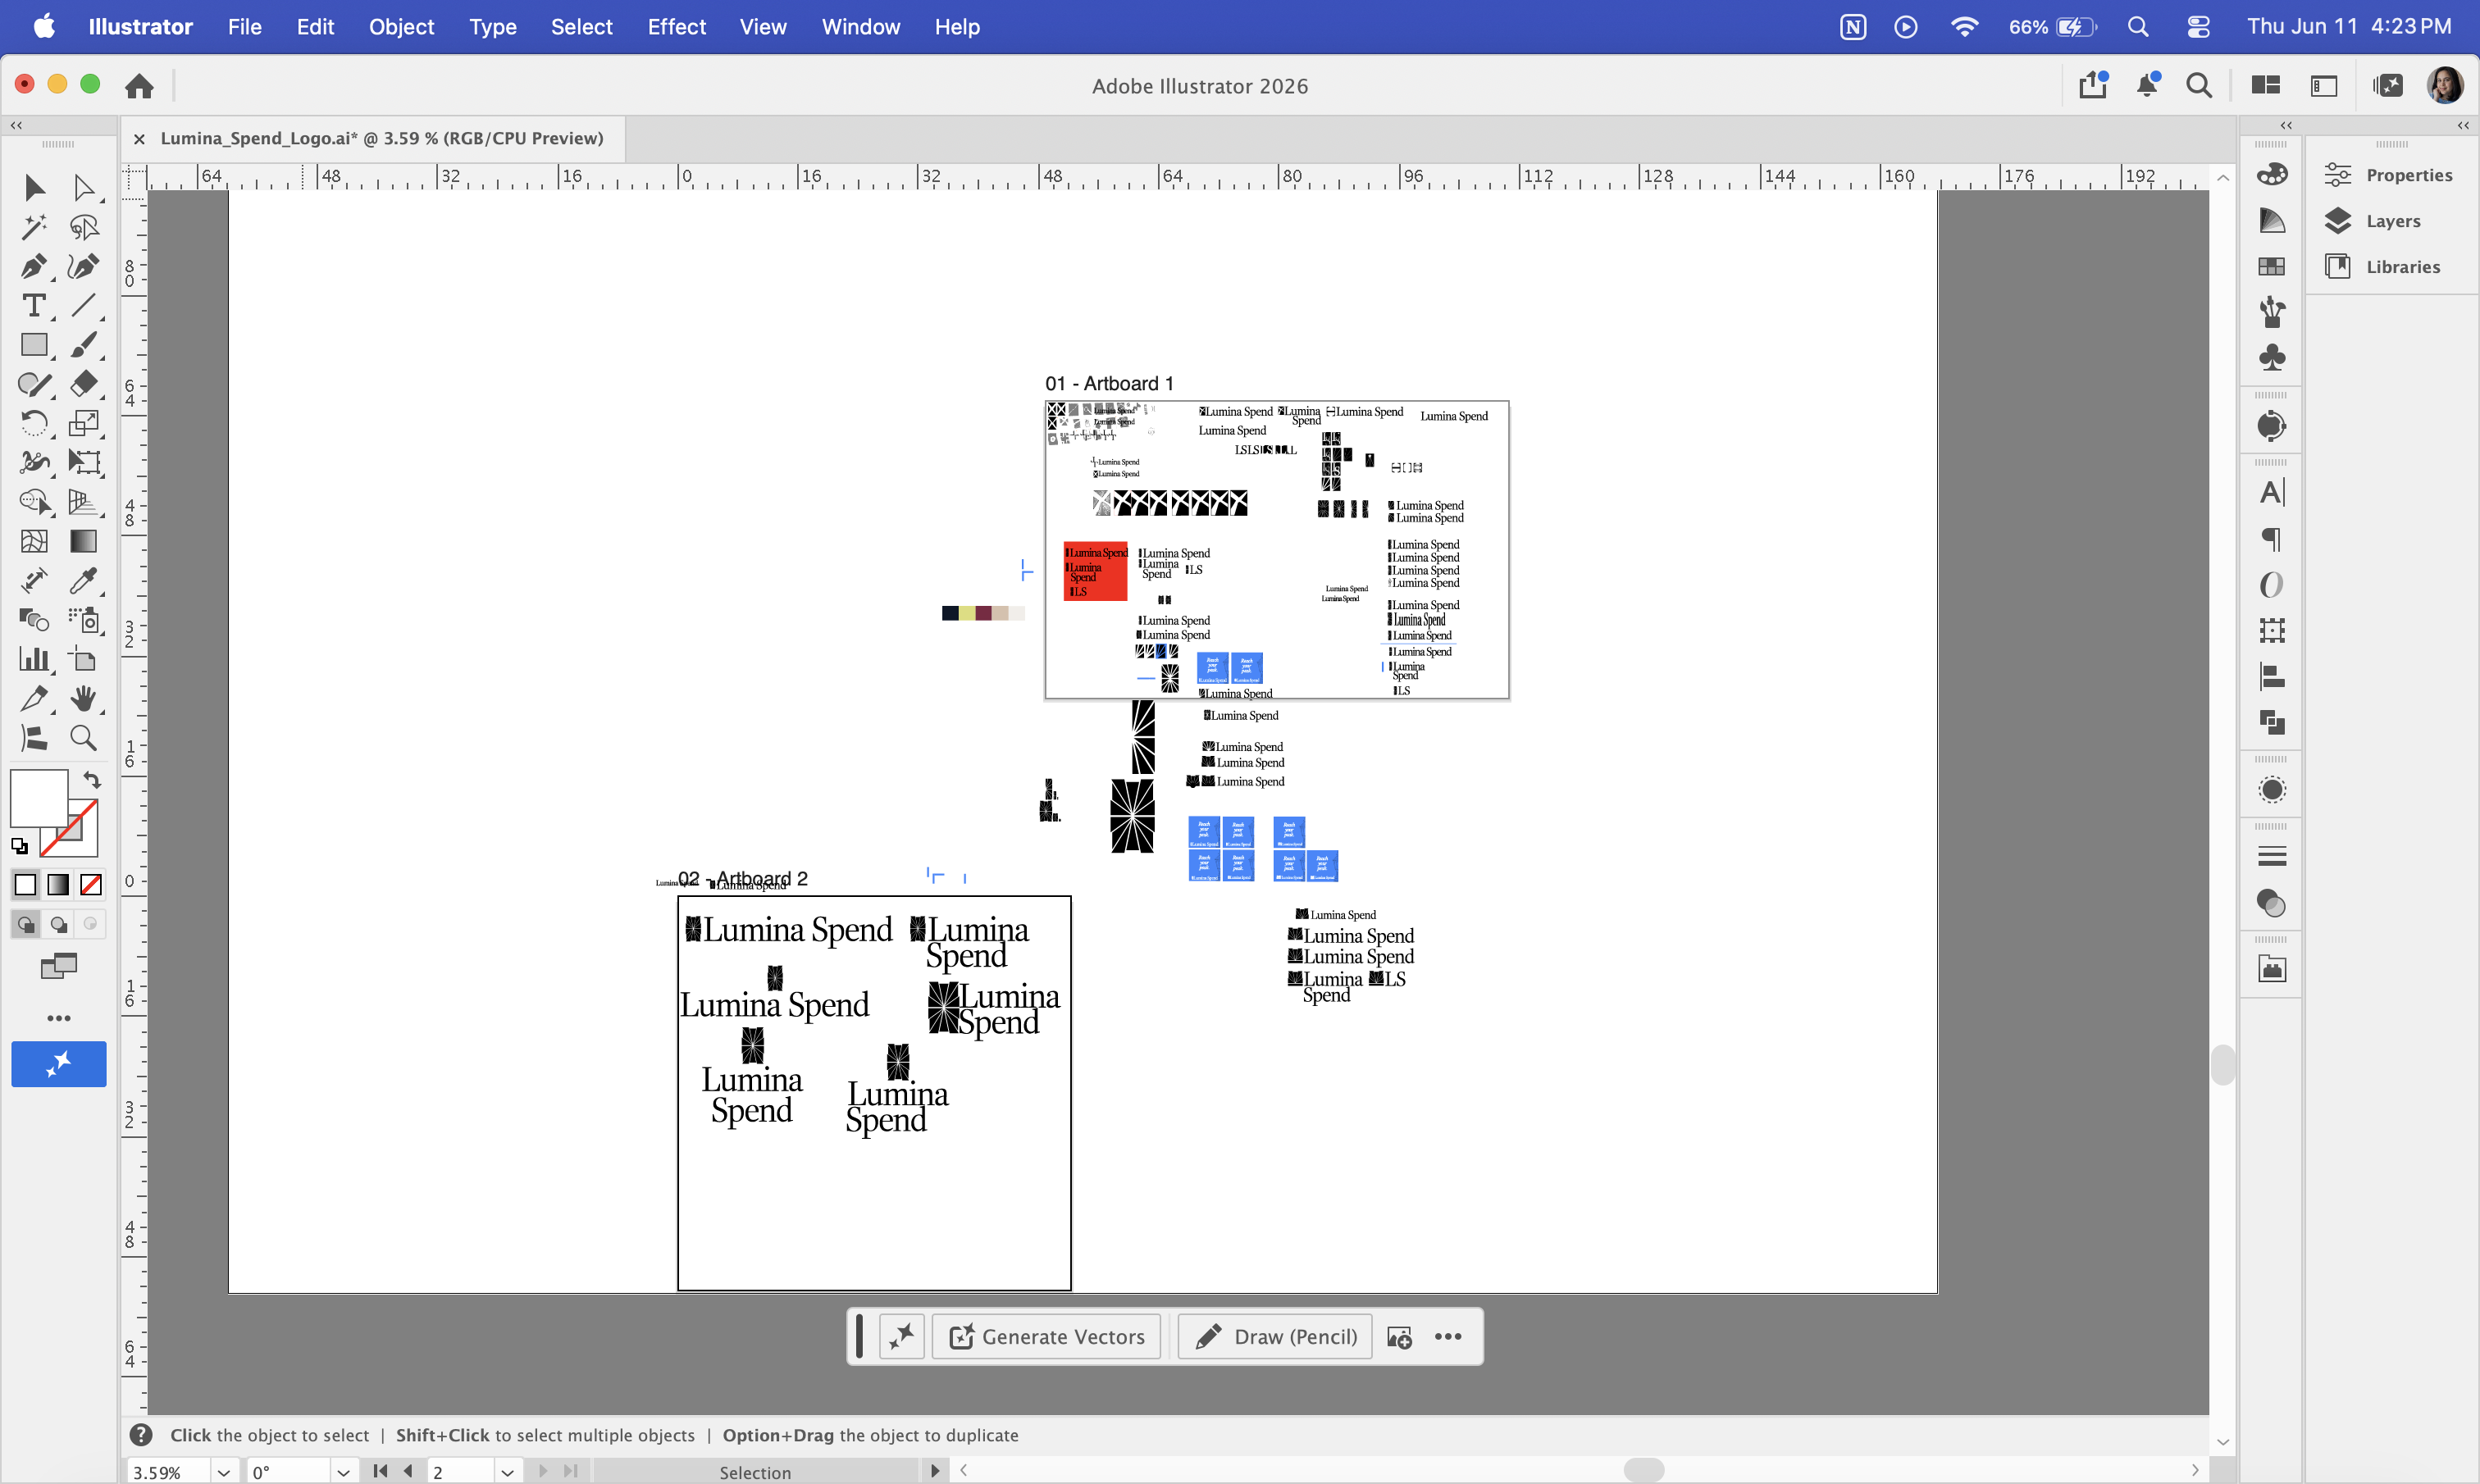2480x1484 pixels.
Task: Click the Home screen icon
Action: click(x=139, y=86)
